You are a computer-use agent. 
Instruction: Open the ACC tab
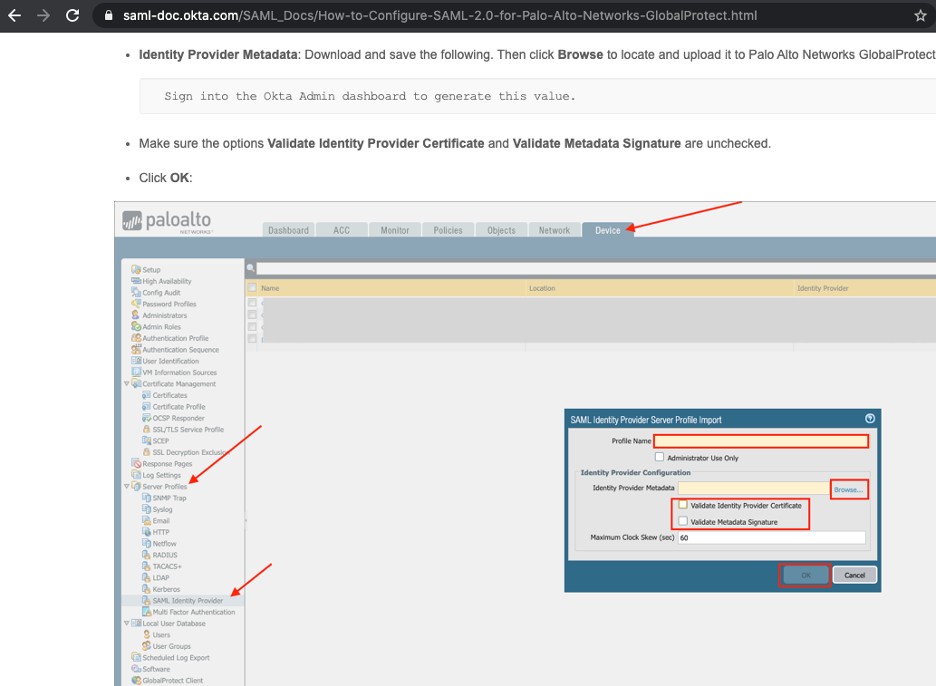click(x=341, y=230)
